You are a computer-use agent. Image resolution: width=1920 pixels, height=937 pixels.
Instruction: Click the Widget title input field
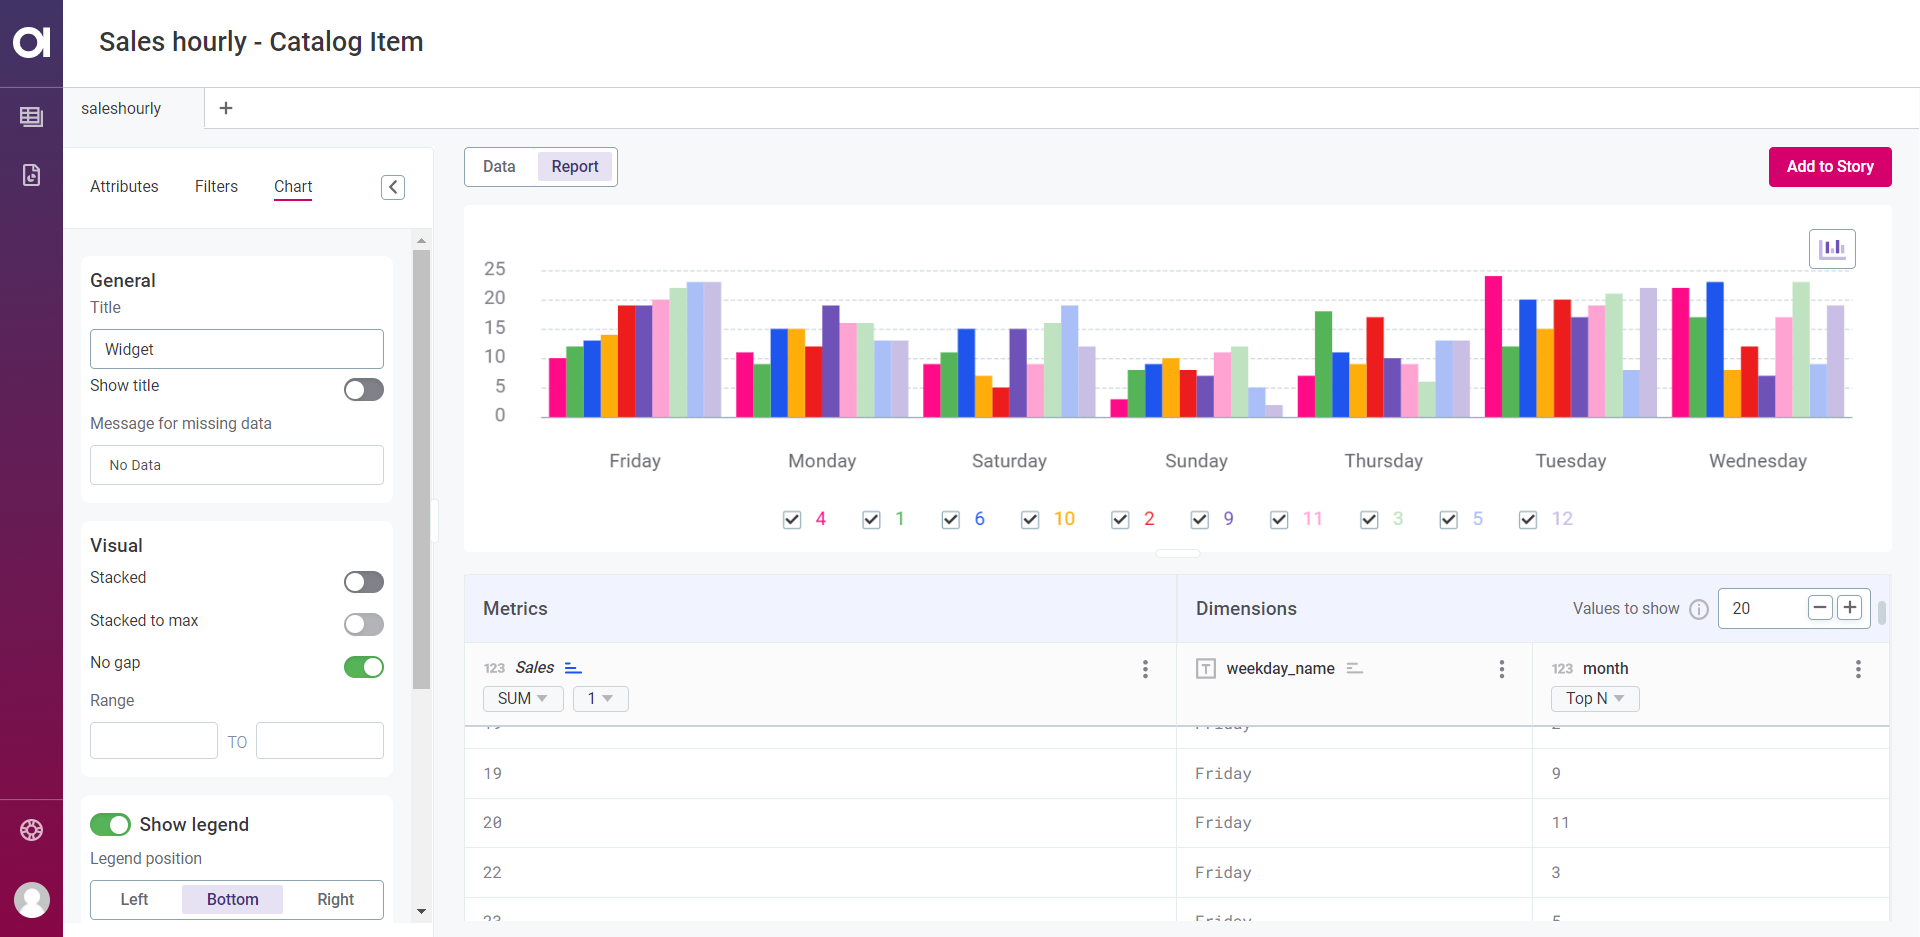[x=236, y=349]
